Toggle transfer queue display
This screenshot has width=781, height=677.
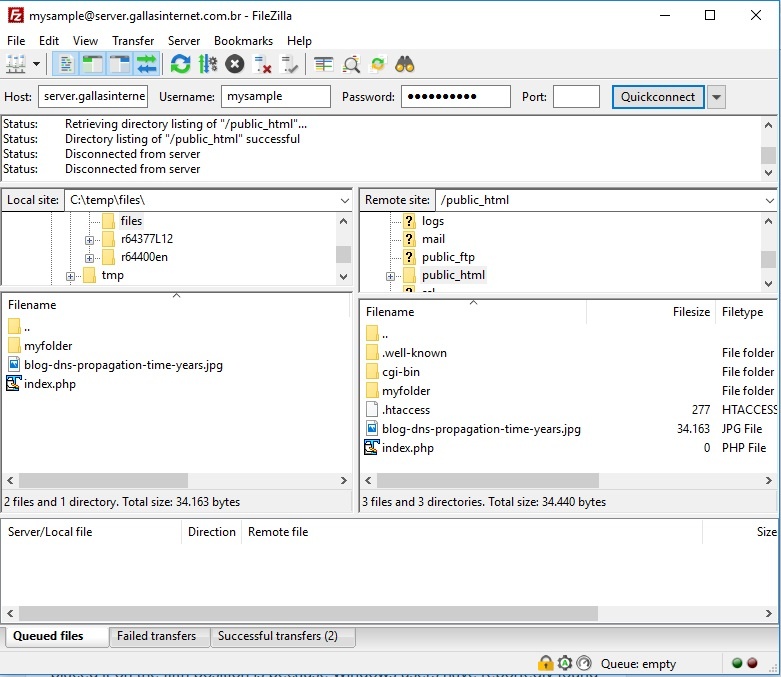coord(147,64)
